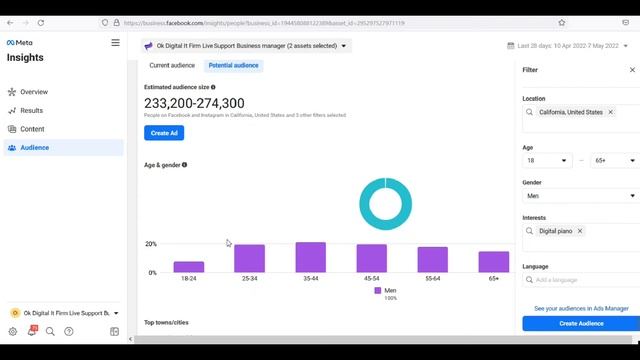The width and height of the screenshot is (640, 360).
Task: Remove California, United States location chip
Action: coord(611,112)
